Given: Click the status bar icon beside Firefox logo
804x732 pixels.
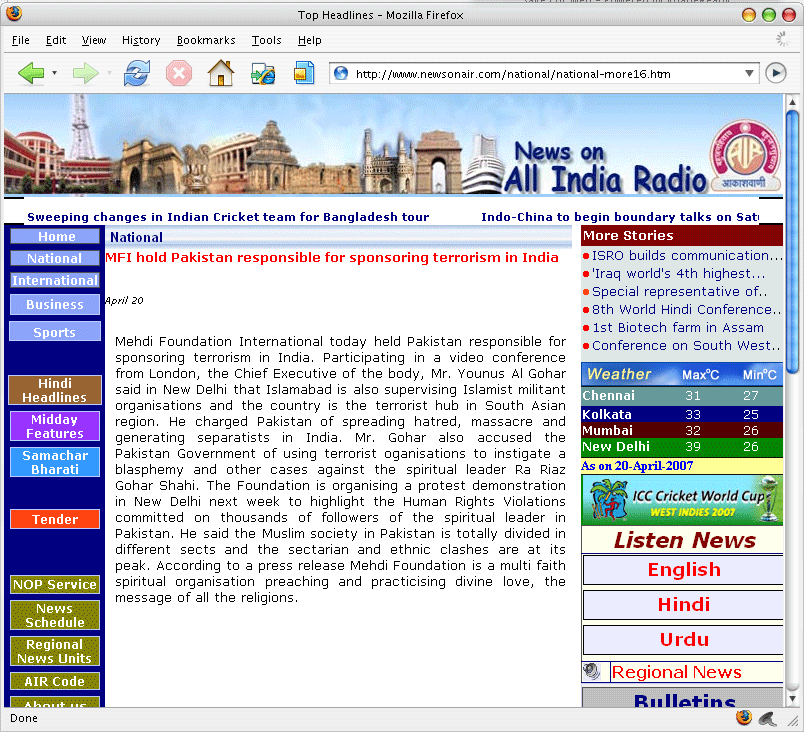Looking at the screenshot, I should (x=768, y=719).
